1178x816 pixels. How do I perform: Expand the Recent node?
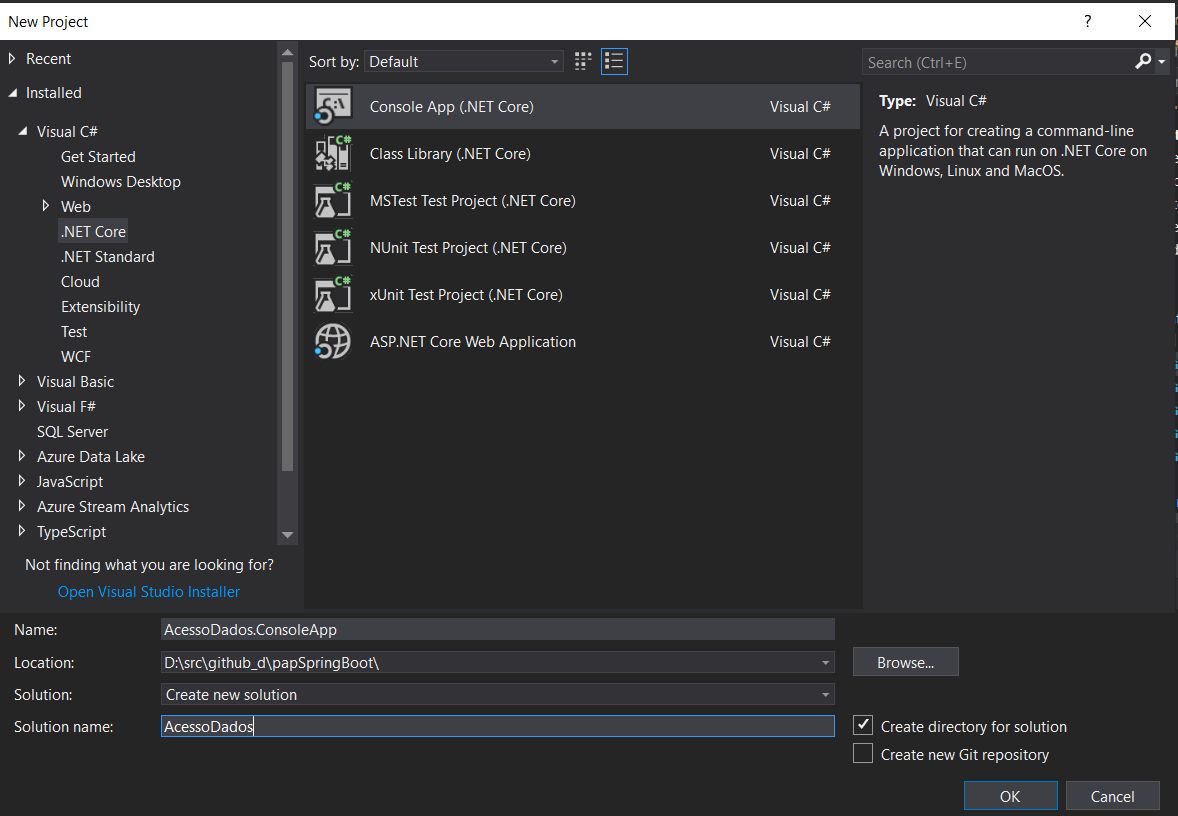coord(12,59)
